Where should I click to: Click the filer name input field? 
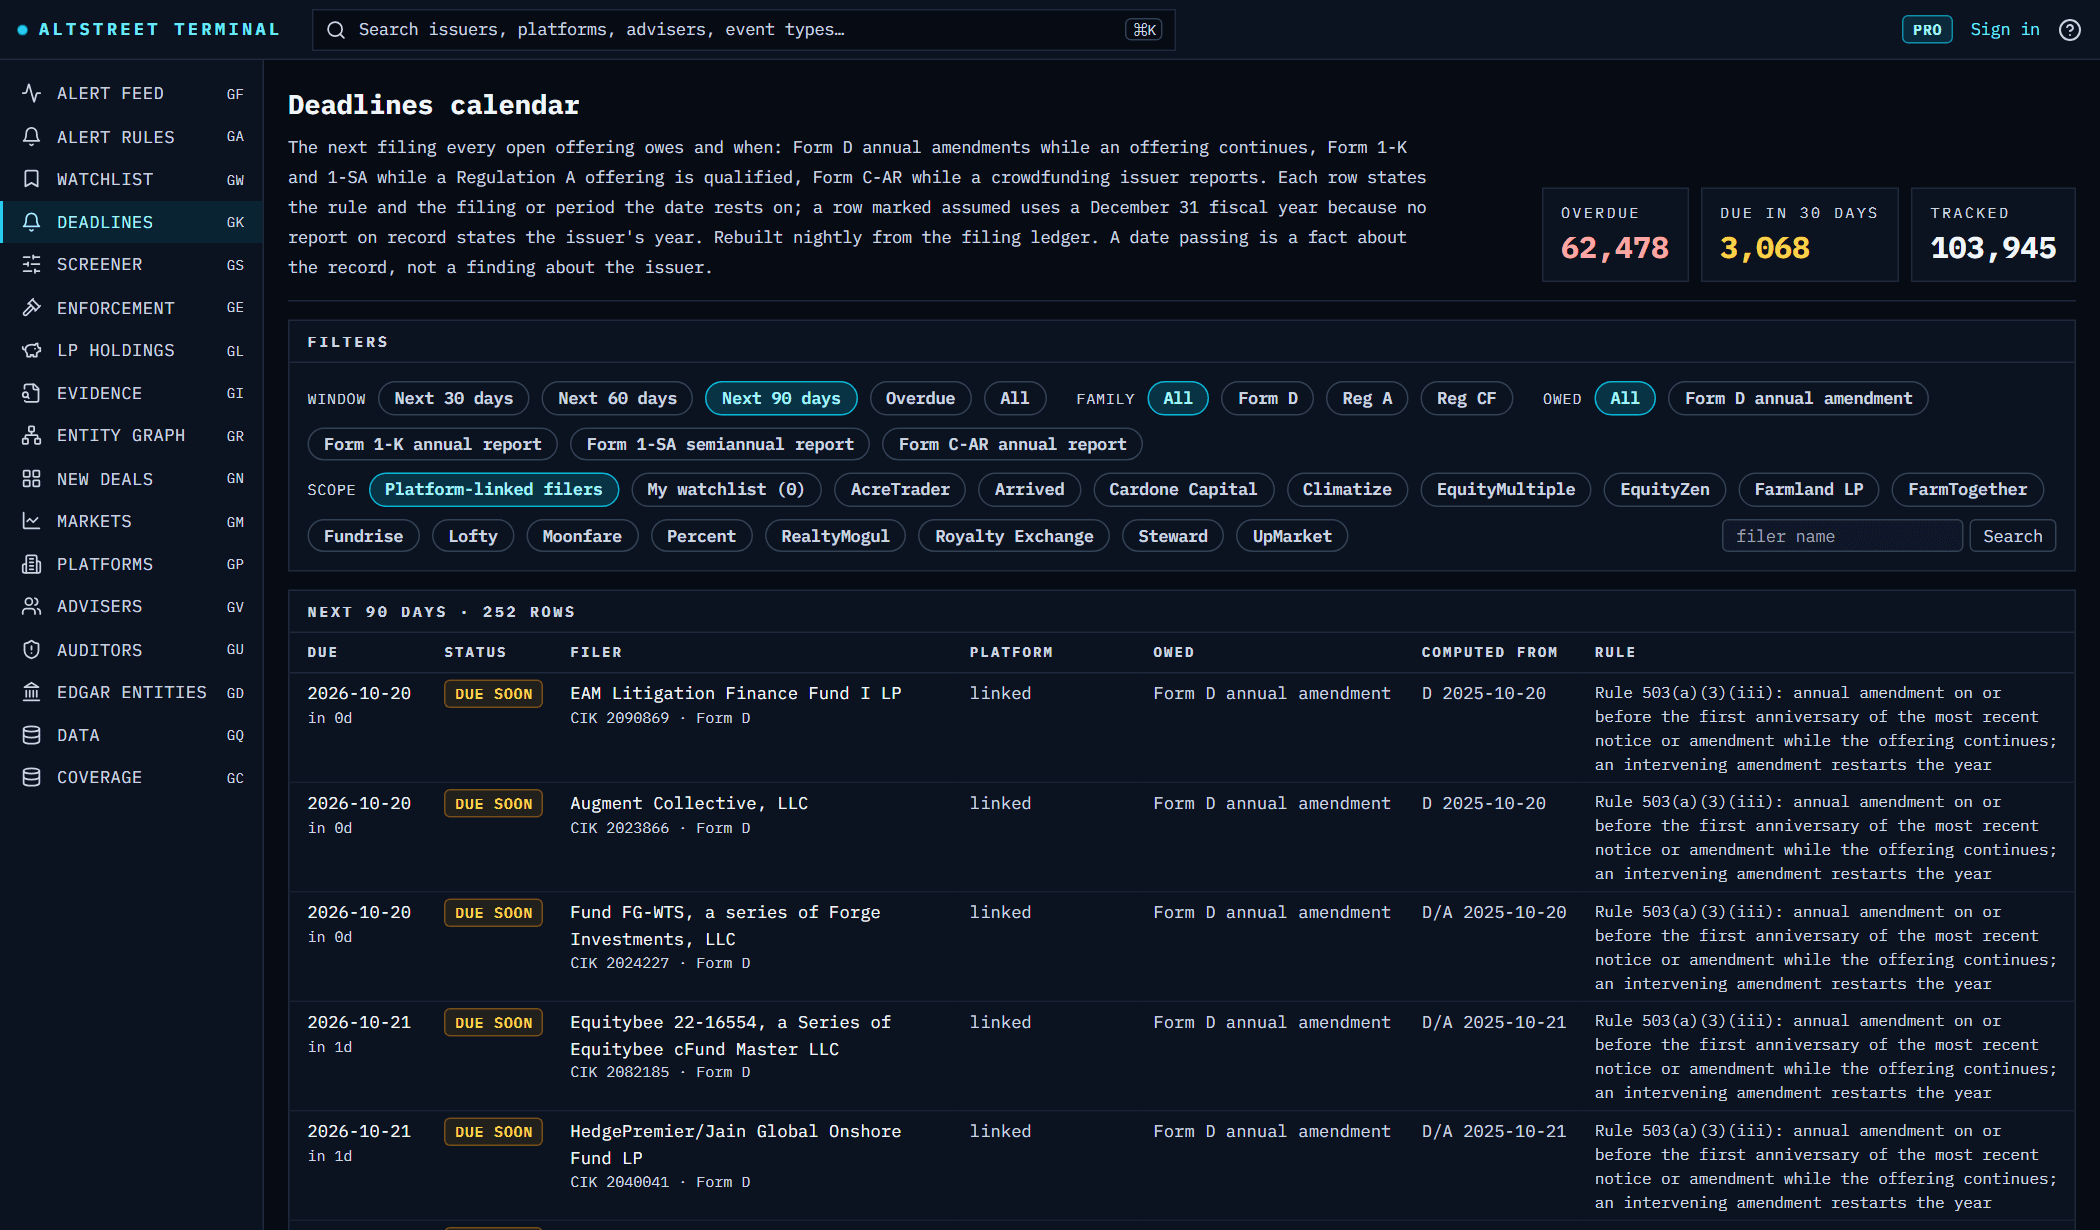pos(1842,536)
